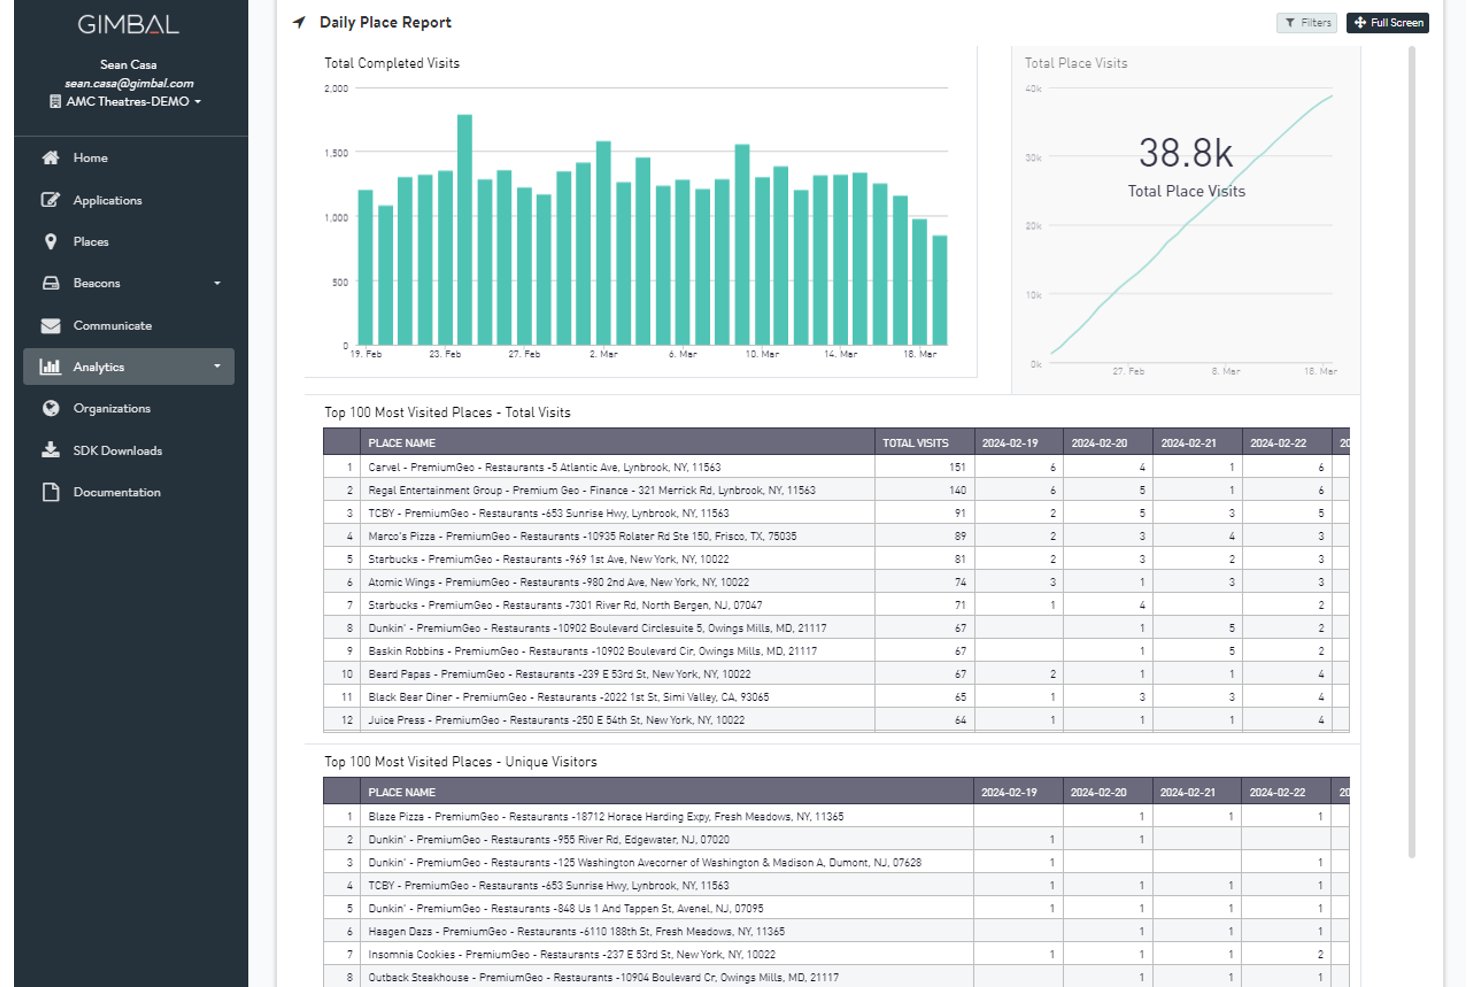
Task: Select Atomic Wings New York row
Action: coord(836,582)
